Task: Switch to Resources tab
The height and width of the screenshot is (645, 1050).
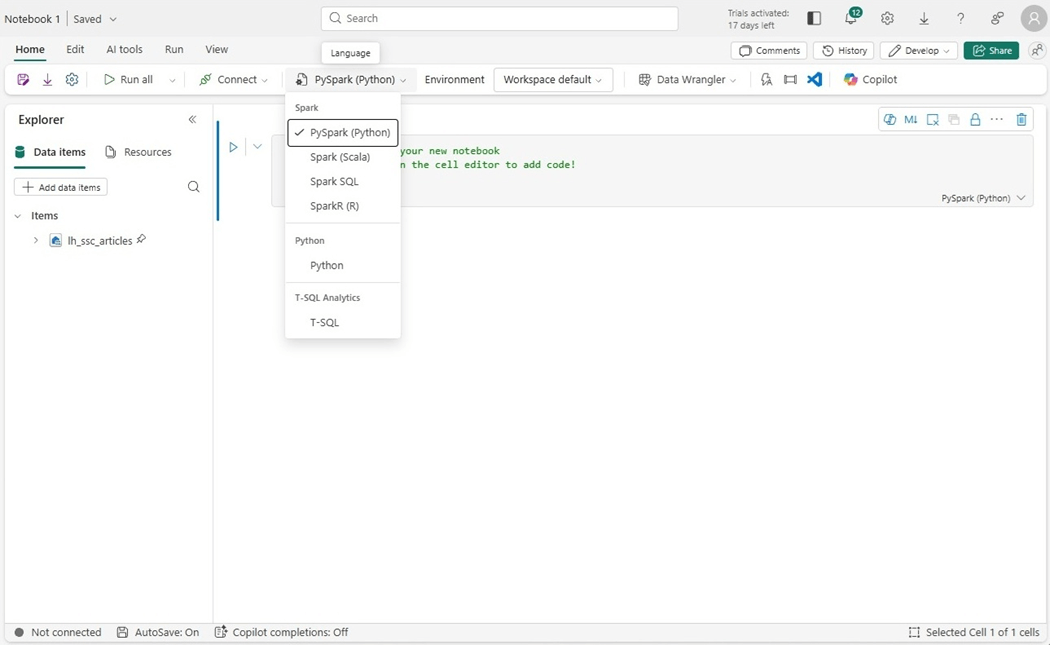Action: [139, 153]
